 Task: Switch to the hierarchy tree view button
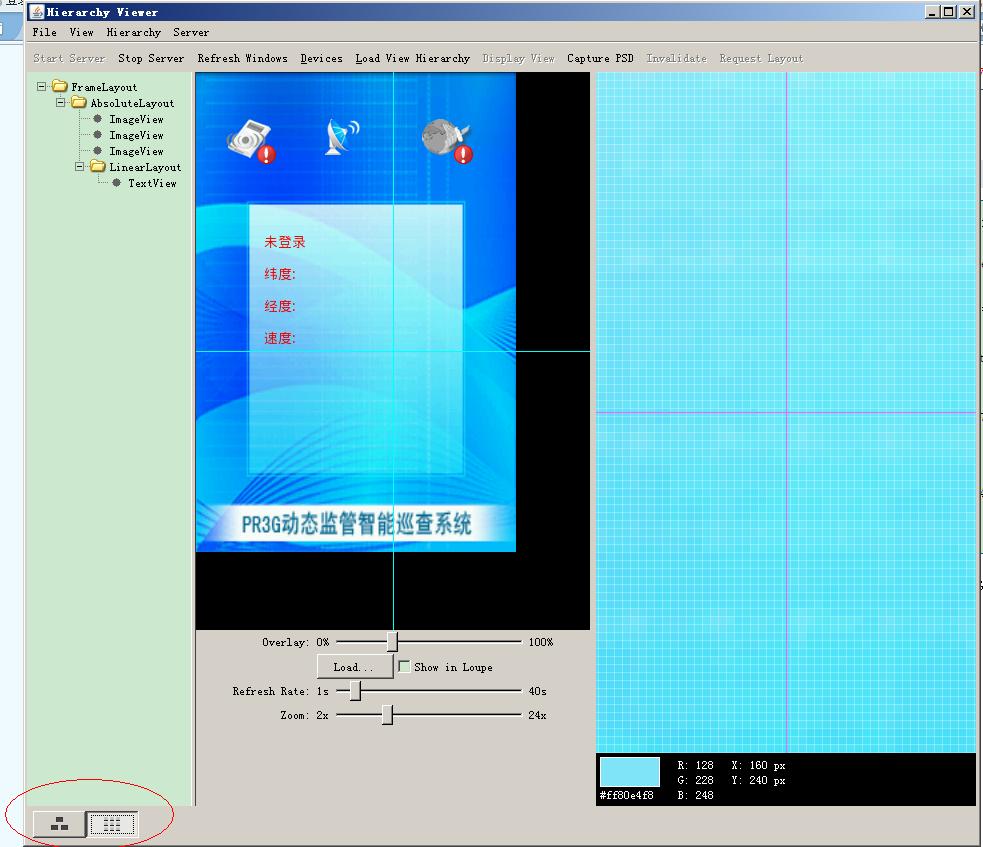60,824
